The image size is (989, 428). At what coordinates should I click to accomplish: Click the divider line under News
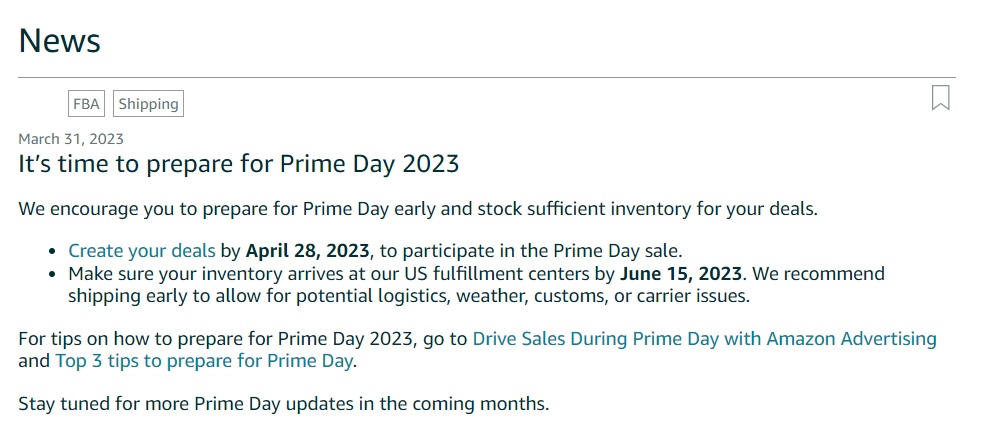(487, 77)
